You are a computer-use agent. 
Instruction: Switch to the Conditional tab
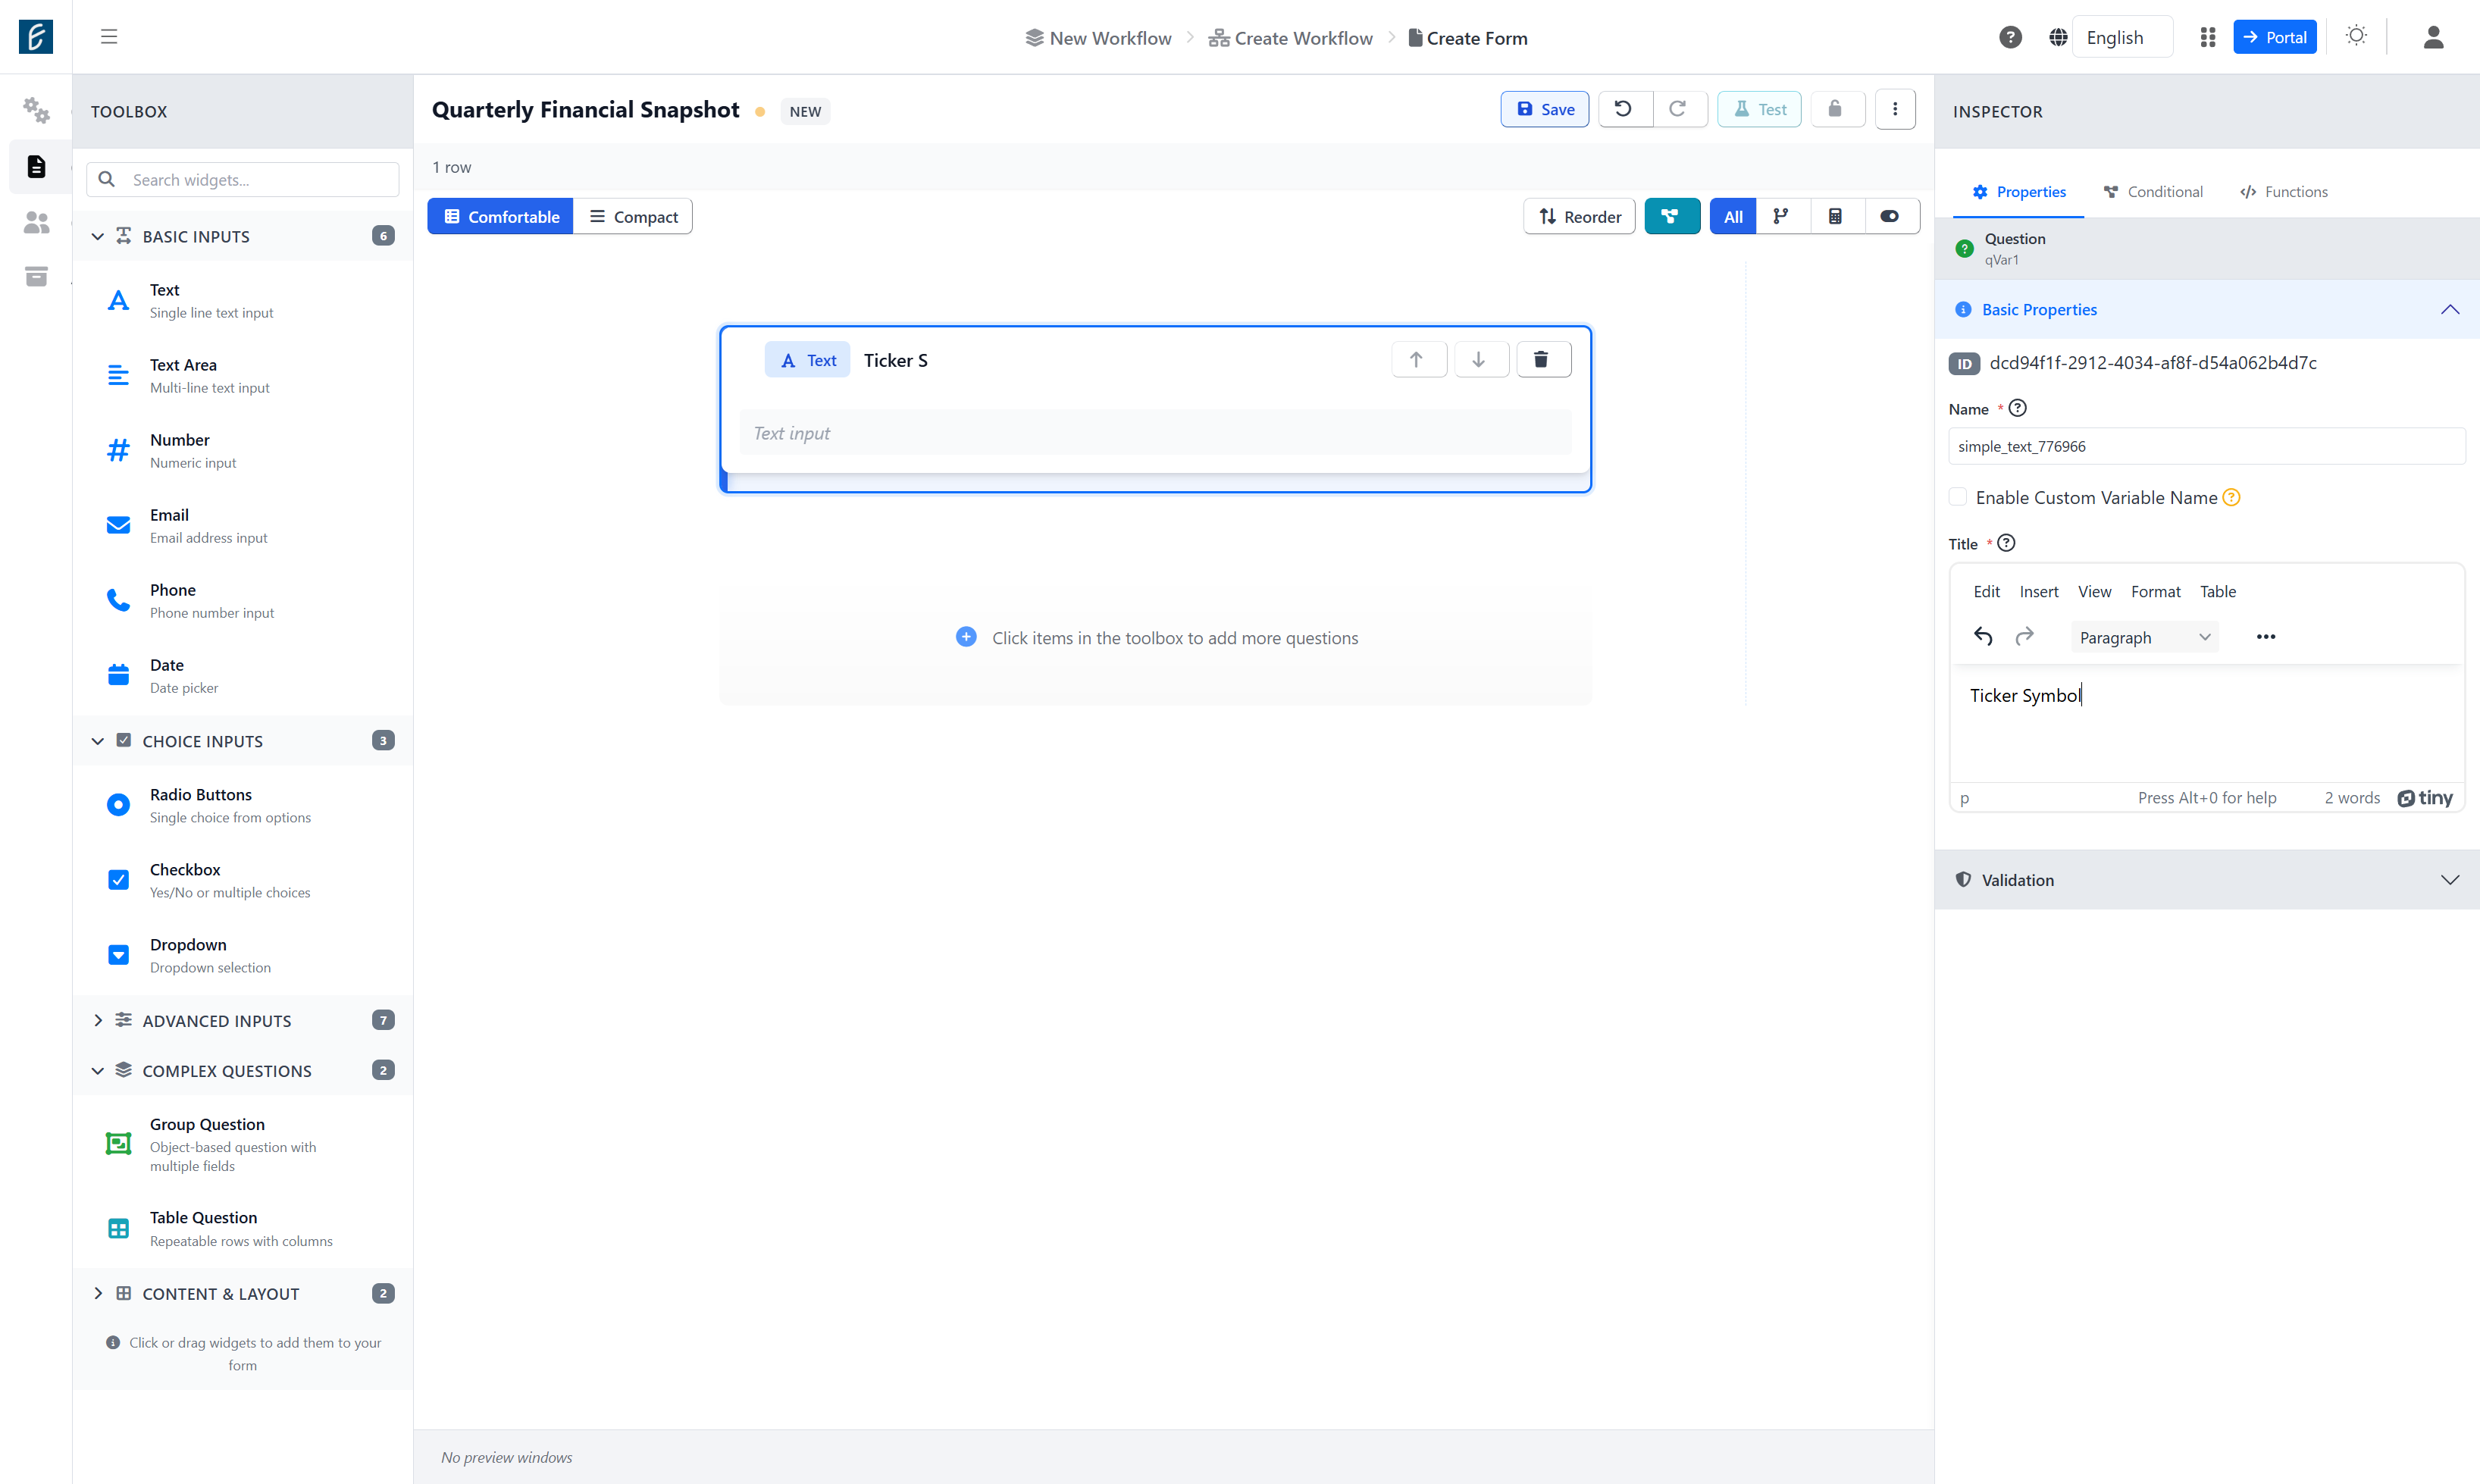point(2152,192)
